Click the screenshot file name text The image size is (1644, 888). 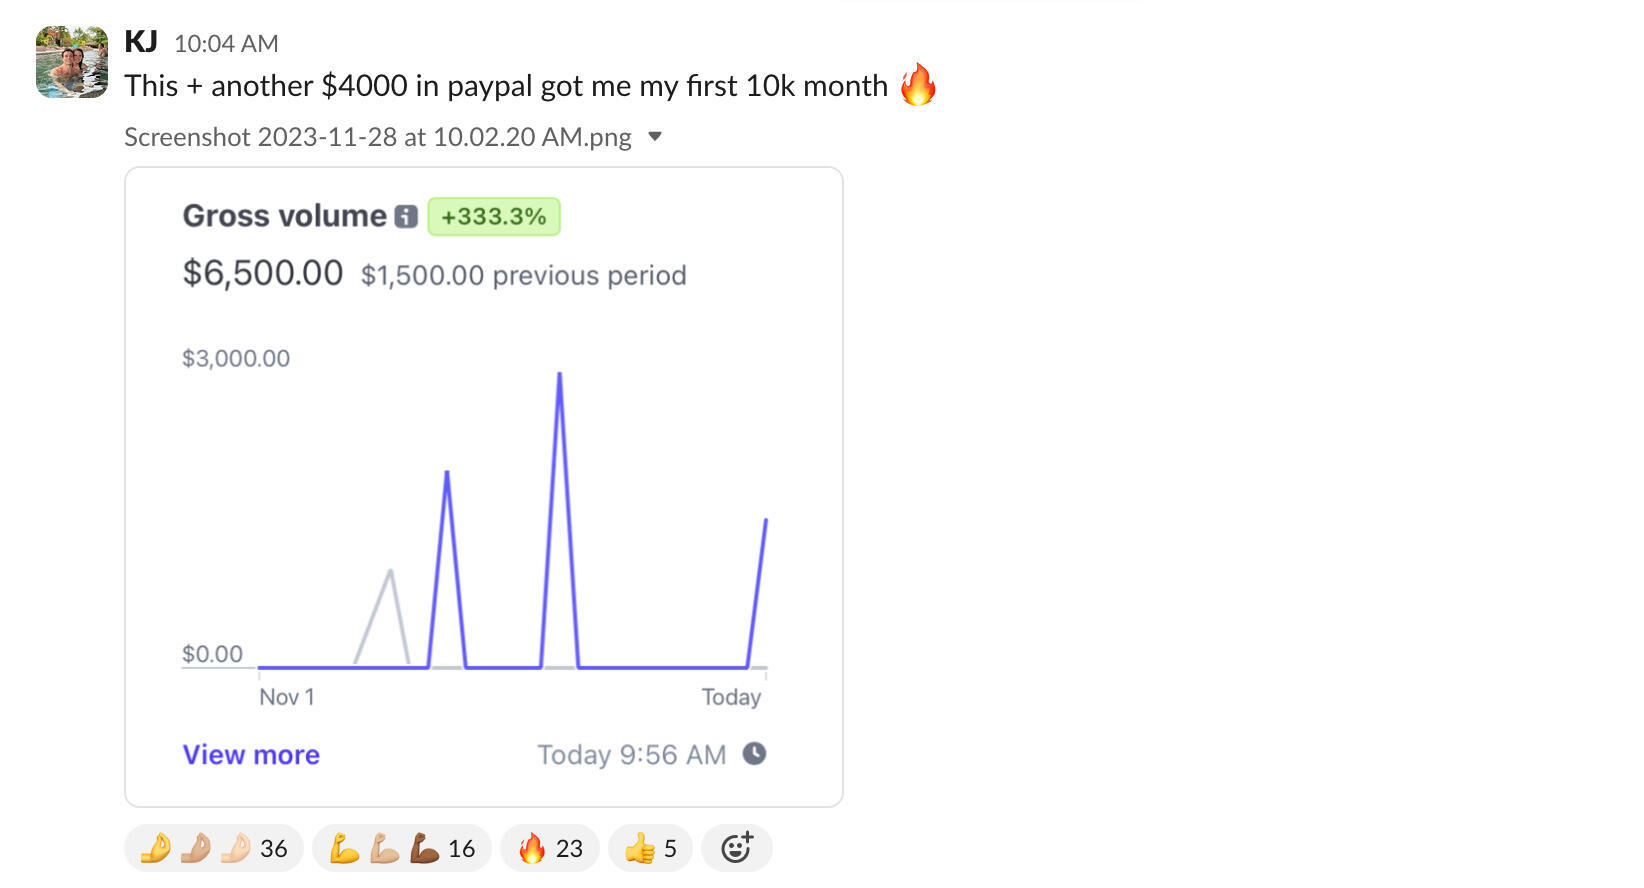pyautogui.click(x=378, y=137)
